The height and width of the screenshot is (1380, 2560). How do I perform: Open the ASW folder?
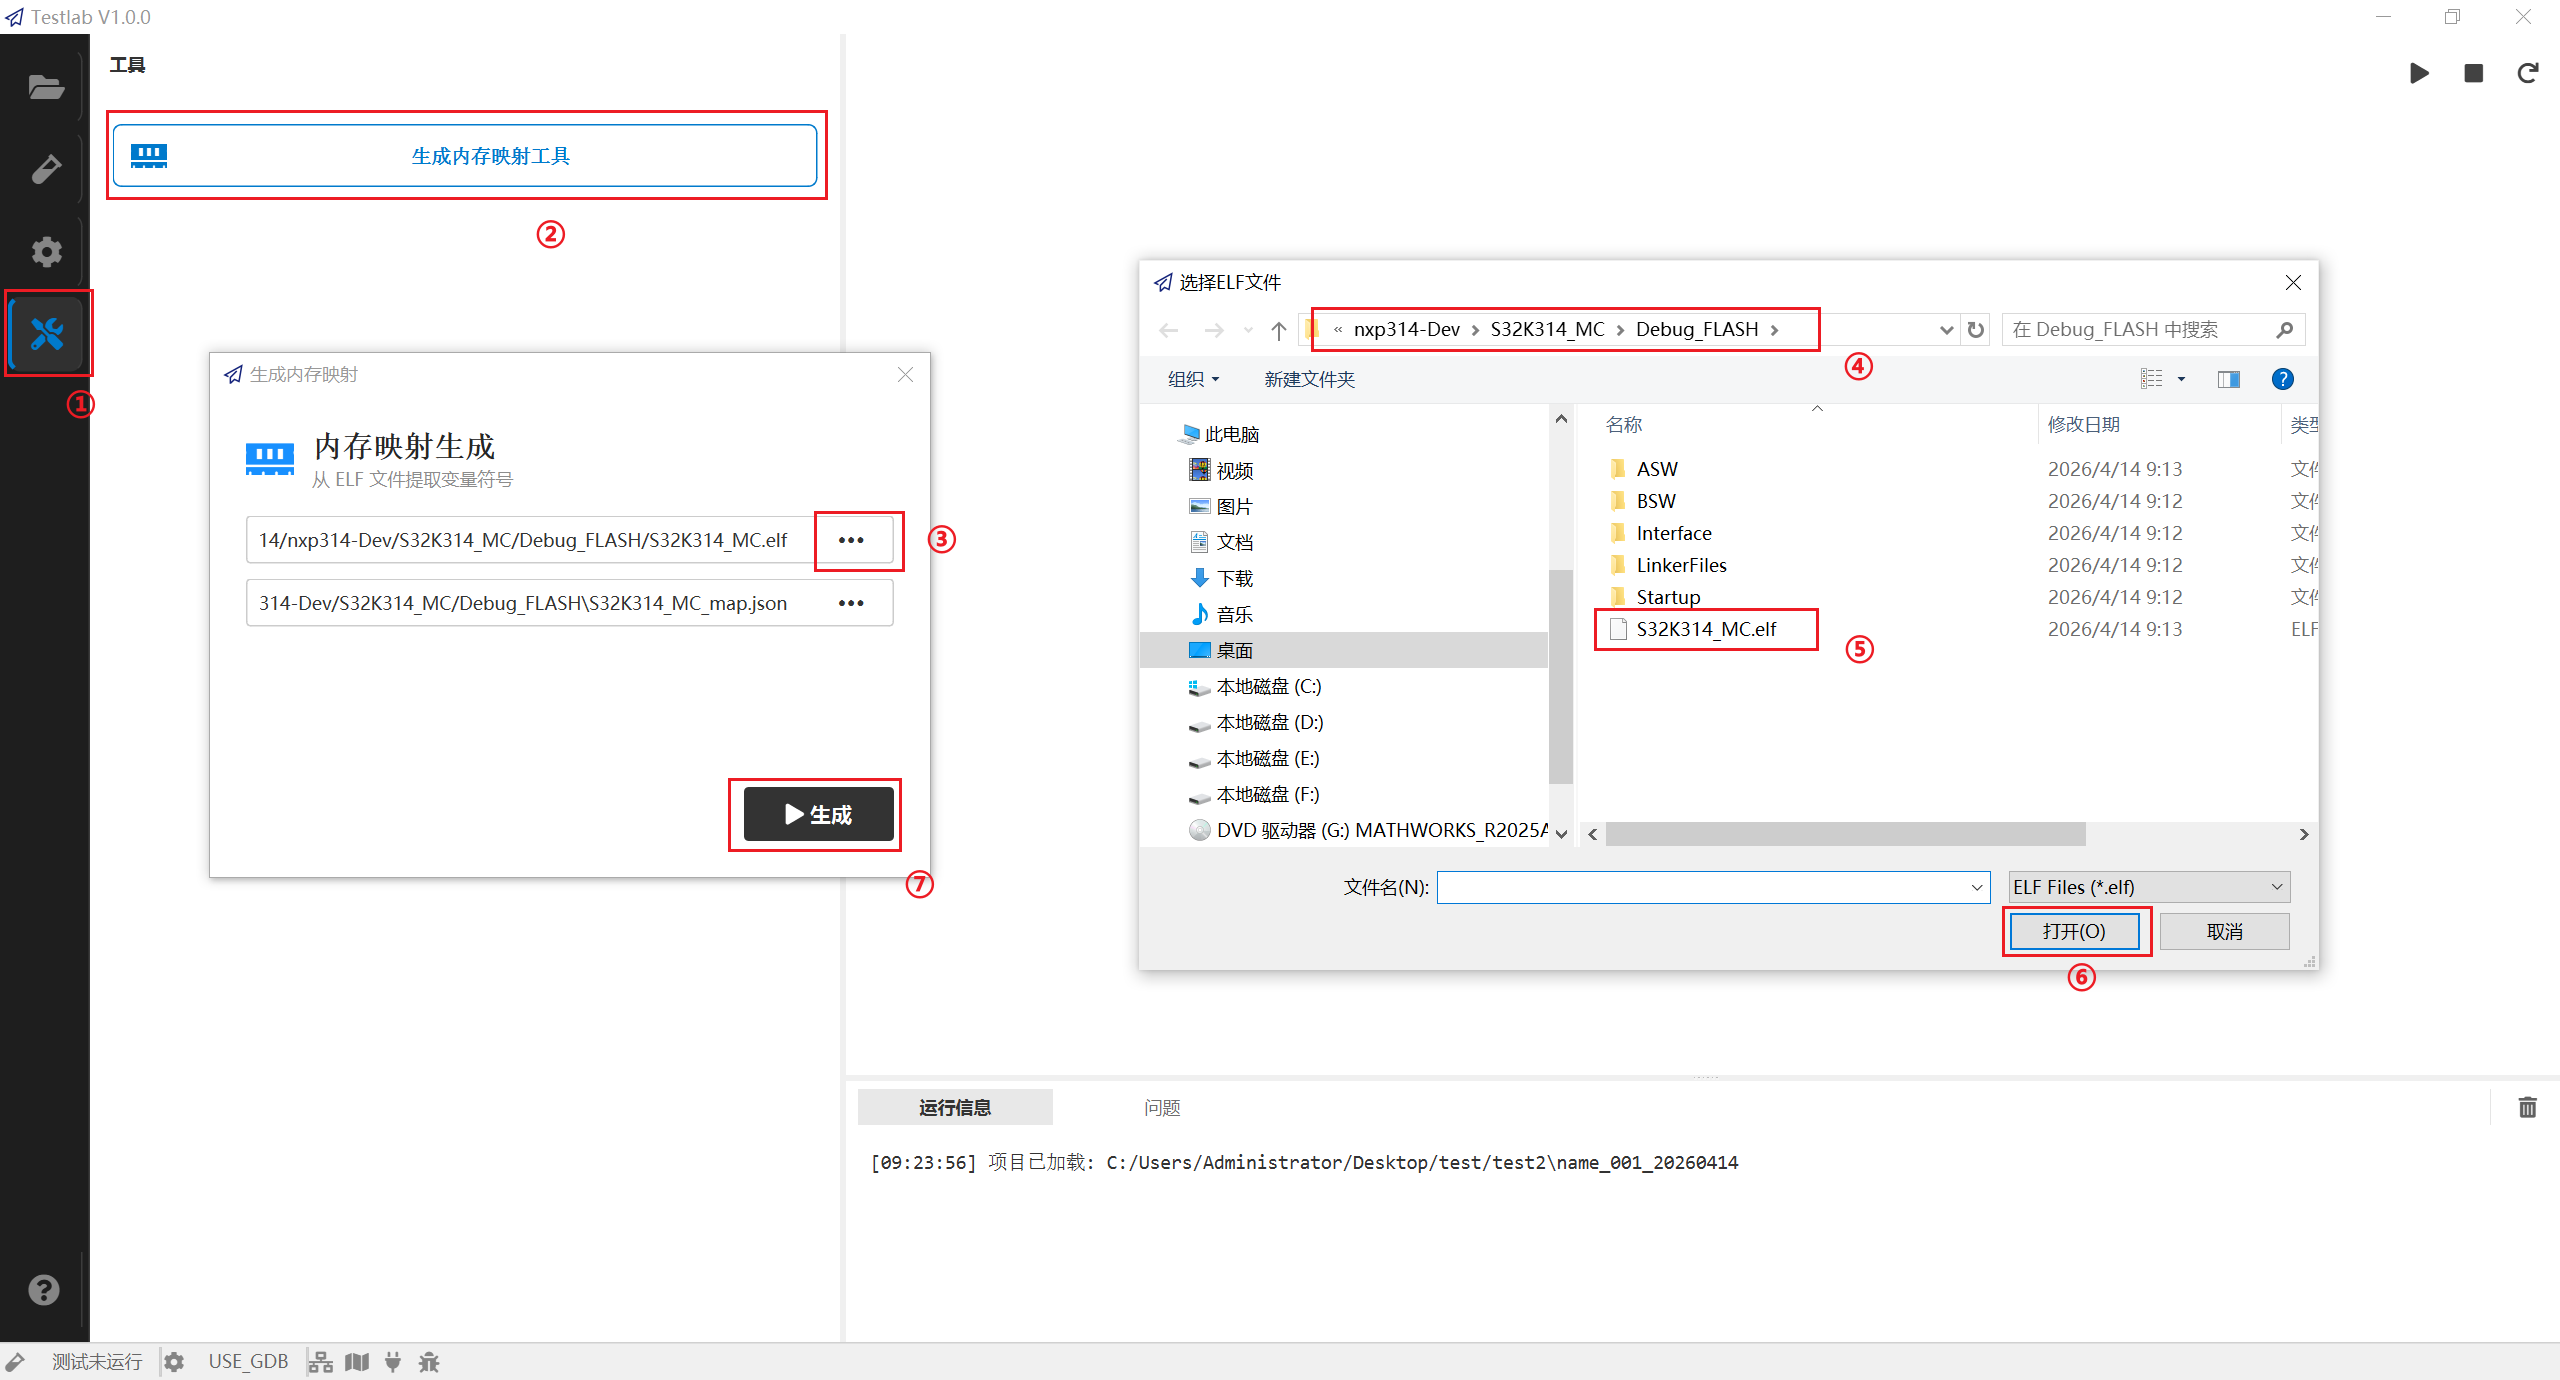click(1656, 469)
